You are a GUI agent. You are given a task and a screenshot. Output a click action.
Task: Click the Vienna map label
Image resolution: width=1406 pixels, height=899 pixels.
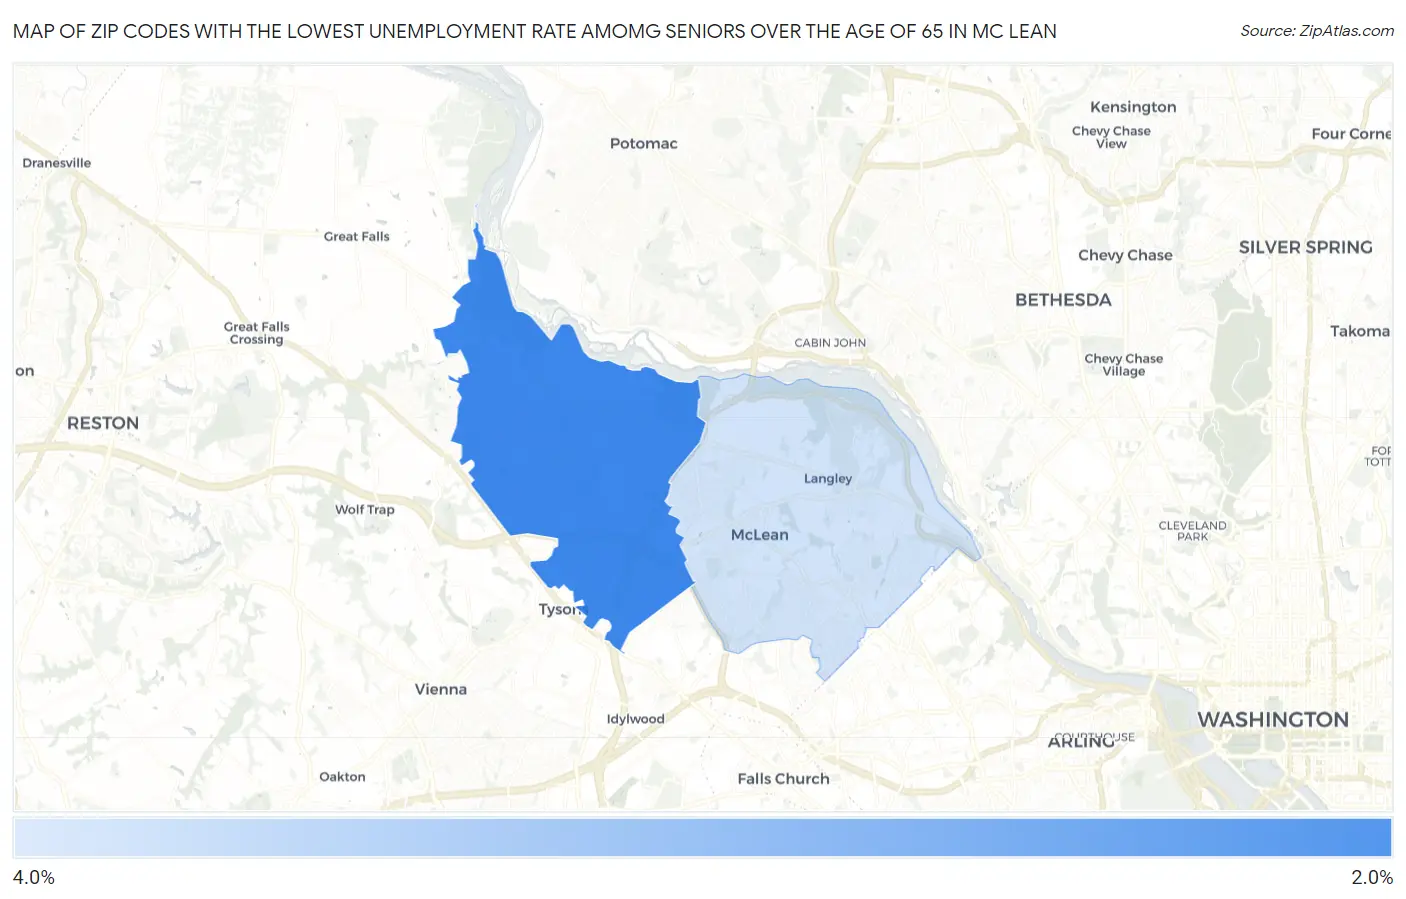[x=441, y=689]
